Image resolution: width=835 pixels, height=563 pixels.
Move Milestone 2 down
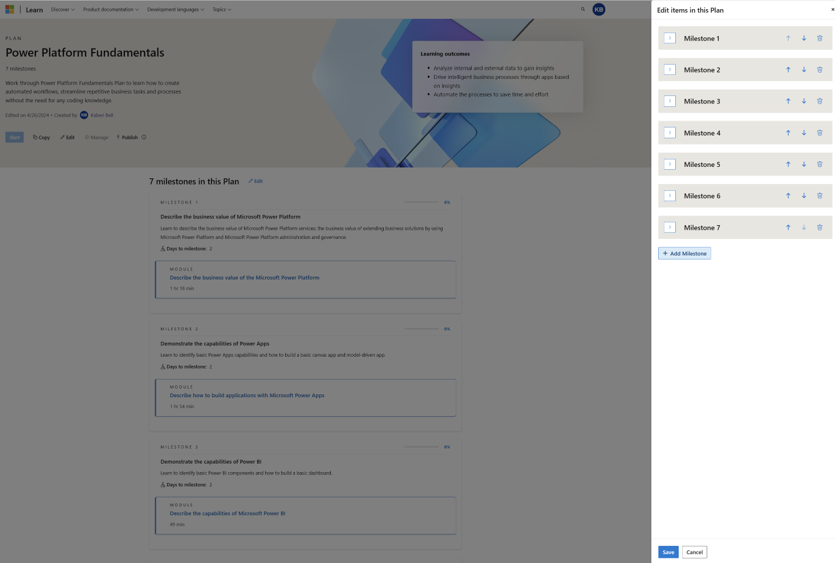click(804, 70)
